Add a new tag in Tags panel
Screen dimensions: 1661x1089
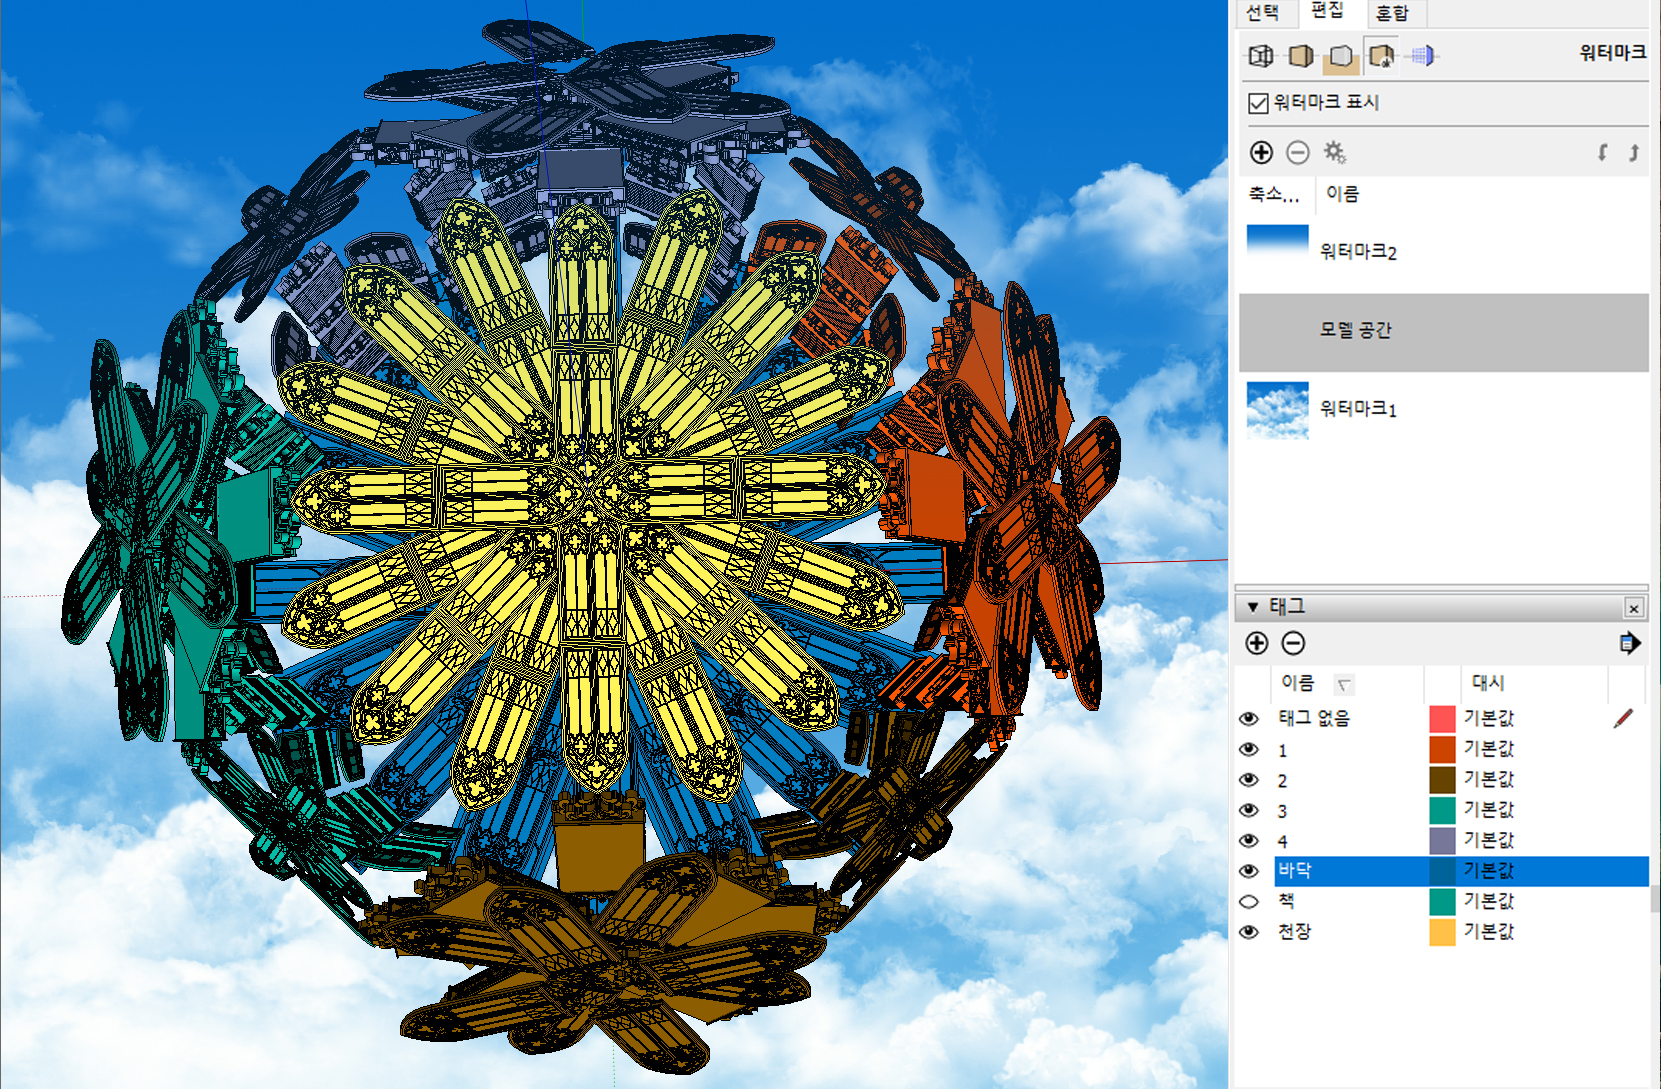1257,643
